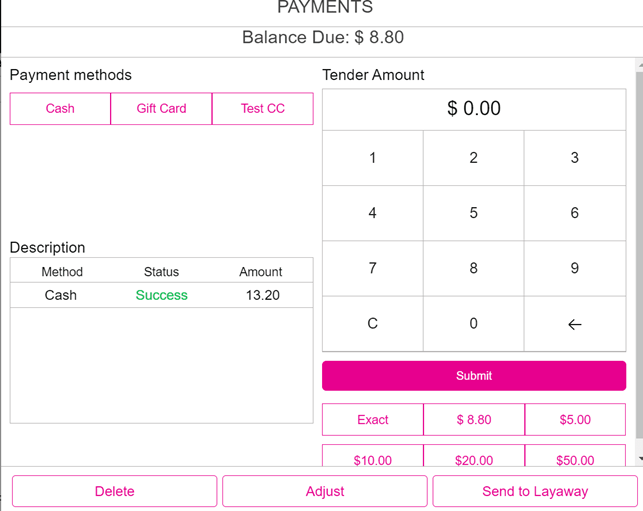
Task: Choose Gift Card payment method
Action: tap(161, 109)
